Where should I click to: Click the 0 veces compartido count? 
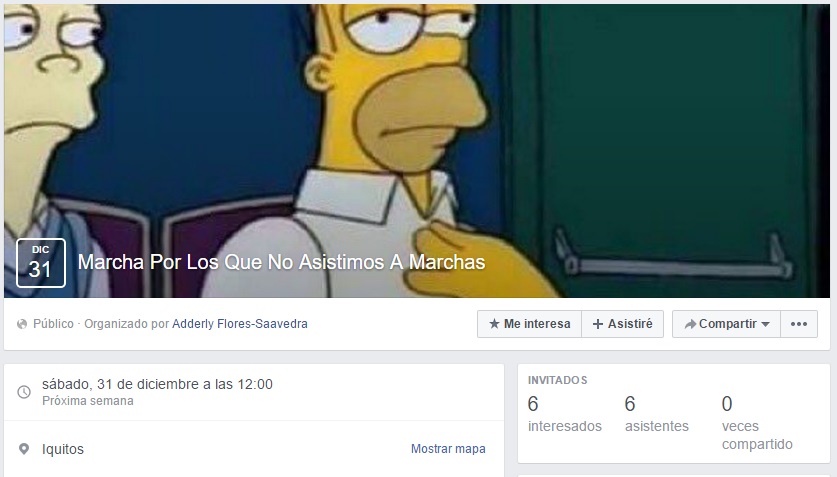[757, 423]
